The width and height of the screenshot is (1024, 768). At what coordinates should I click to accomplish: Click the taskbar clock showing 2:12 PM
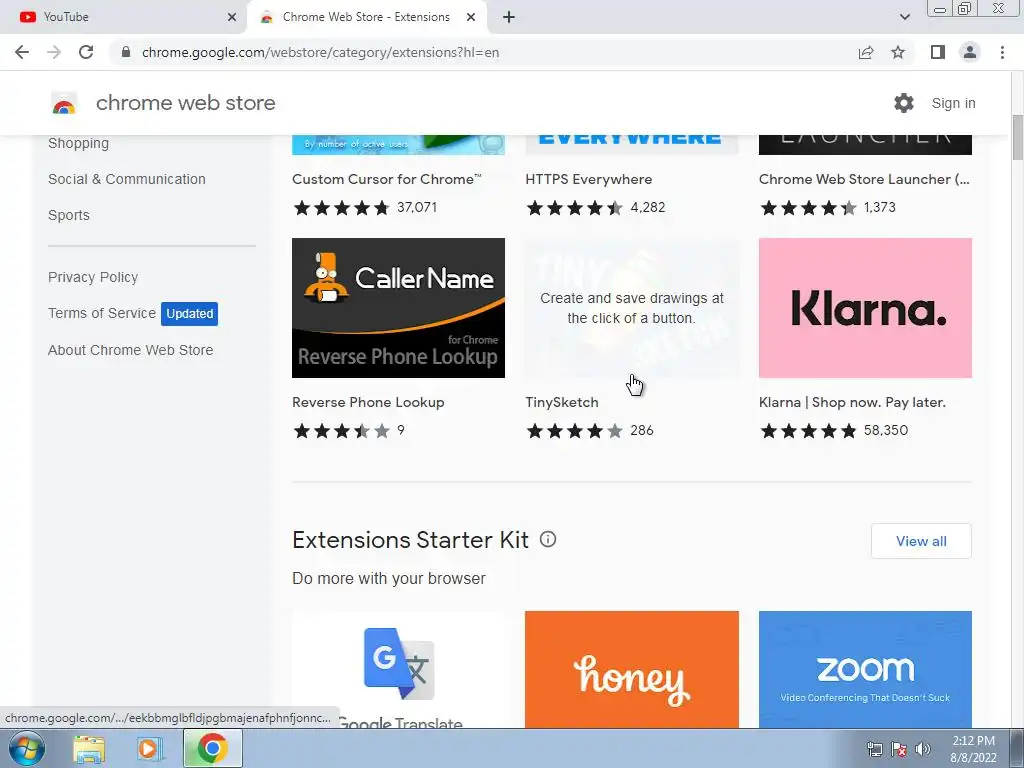coord(973,749)
